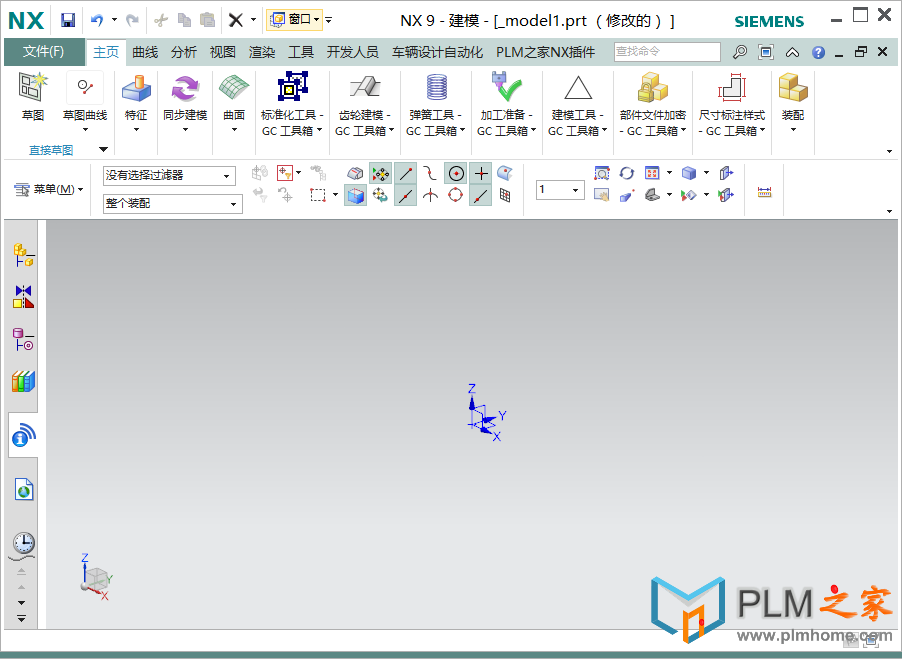902x659 pixels.
Task: Toggle Point on Curve snap option
Action: (x=480, y=196)
